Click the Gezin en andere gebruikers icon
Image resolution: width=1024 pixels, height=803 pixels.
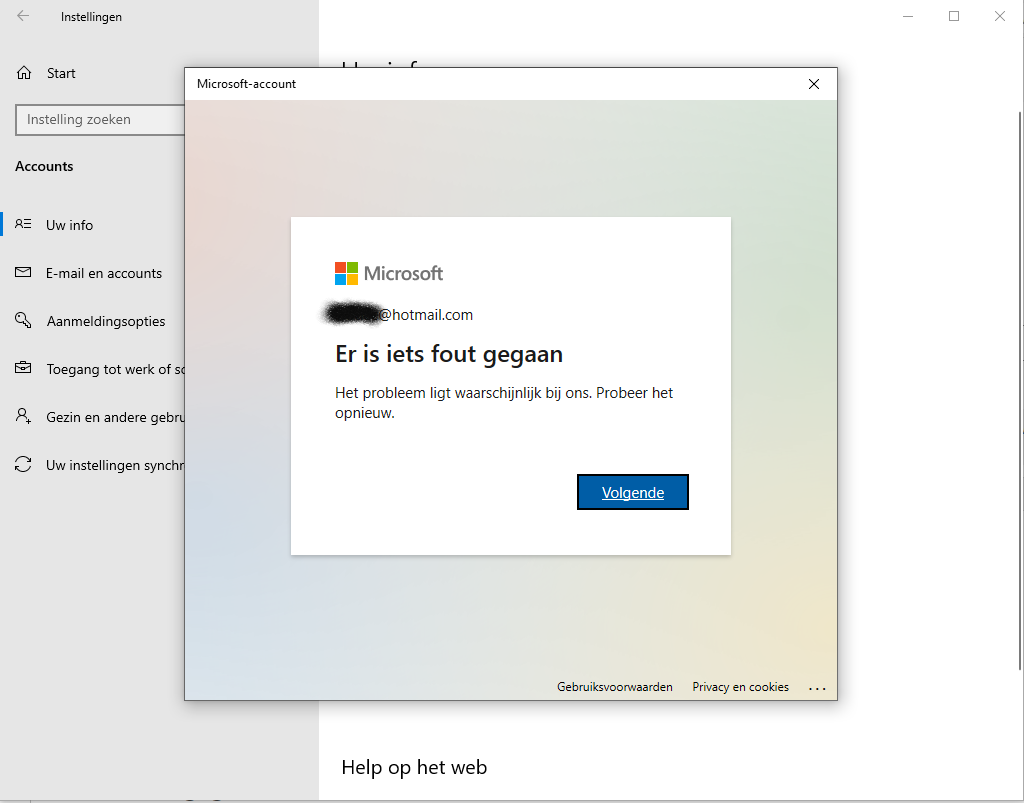tap(23, 416)
